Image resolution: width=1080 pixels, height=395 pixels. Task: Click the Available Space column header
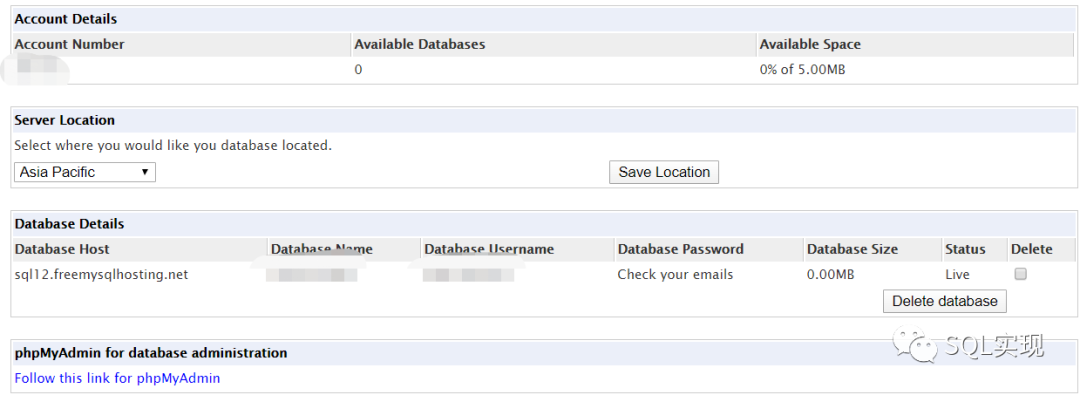810,44
